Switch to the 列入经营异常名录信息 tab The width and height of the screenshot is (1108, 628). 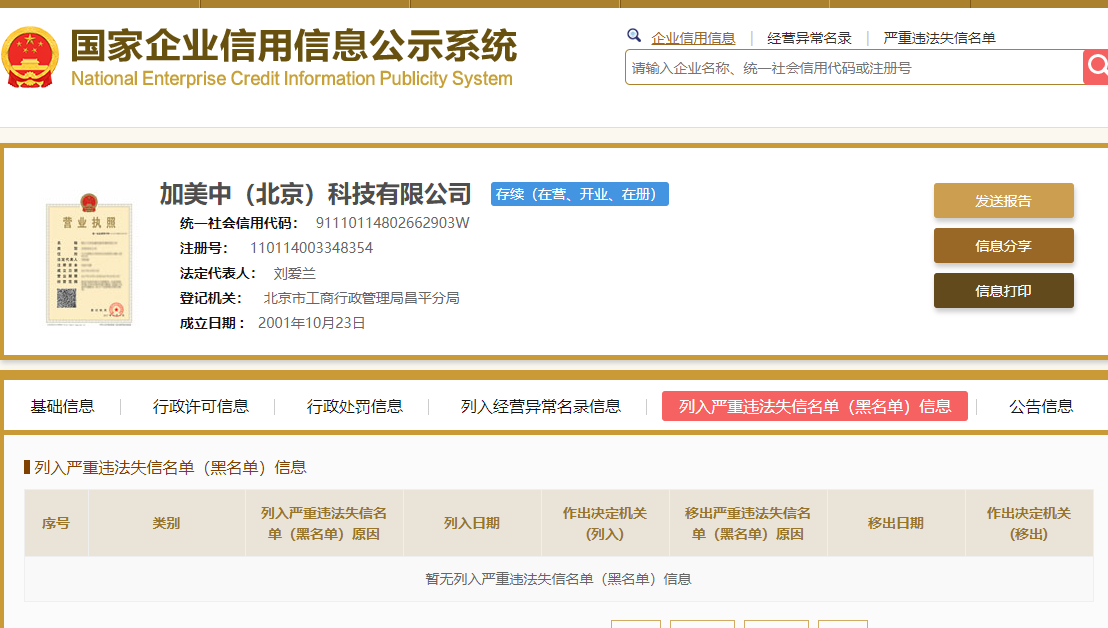541,406
